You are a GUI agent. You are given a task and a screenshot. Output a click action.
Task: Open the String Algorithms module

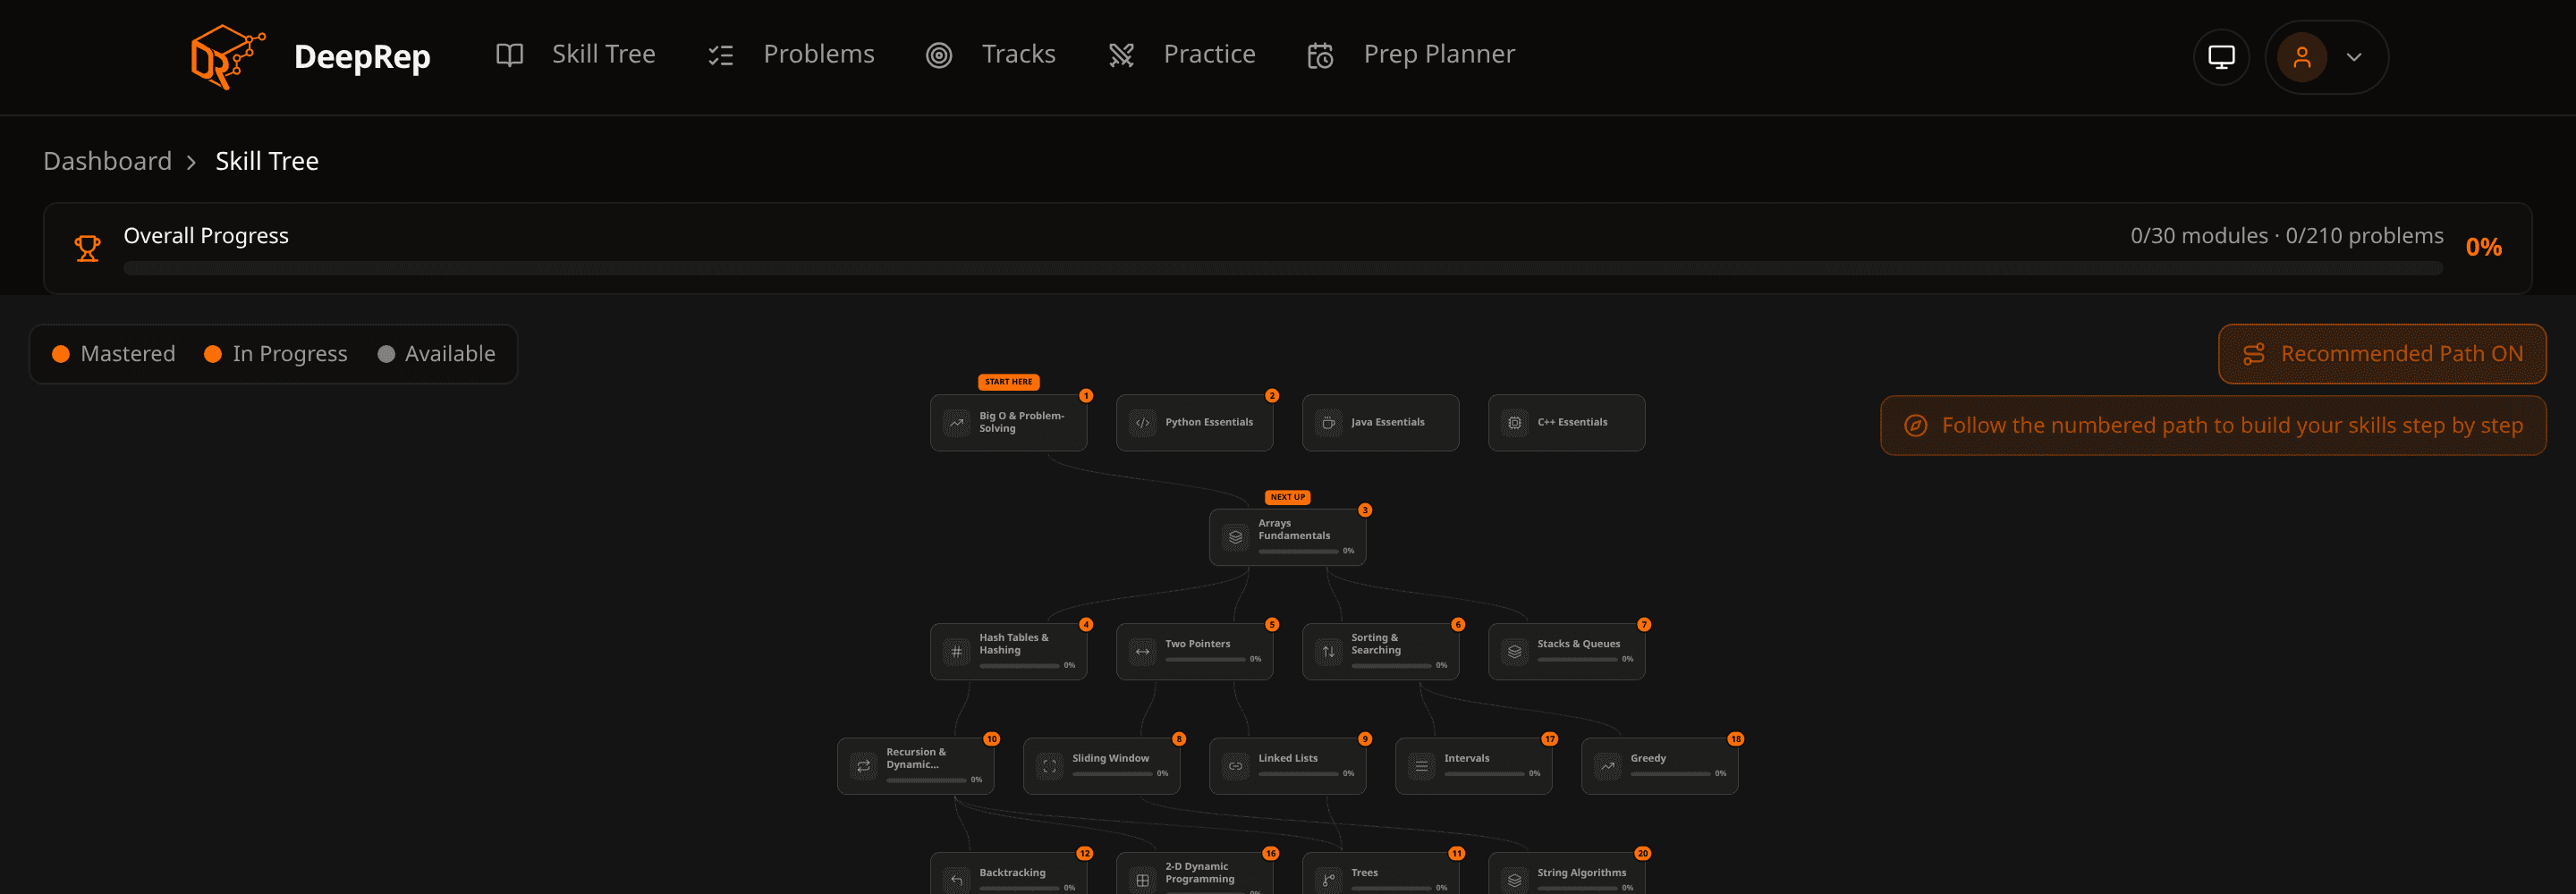(x=1566, y=874)
